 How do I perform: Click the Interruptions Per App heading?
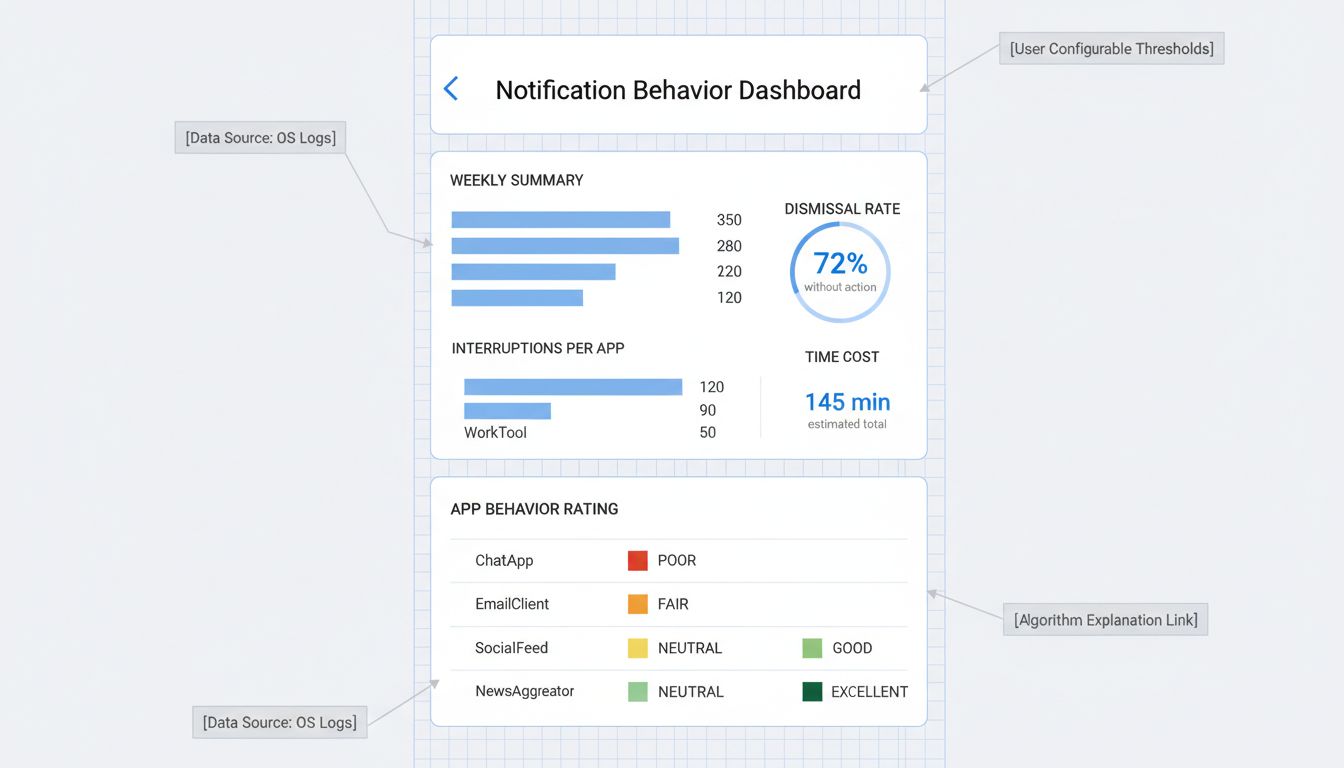537,348
